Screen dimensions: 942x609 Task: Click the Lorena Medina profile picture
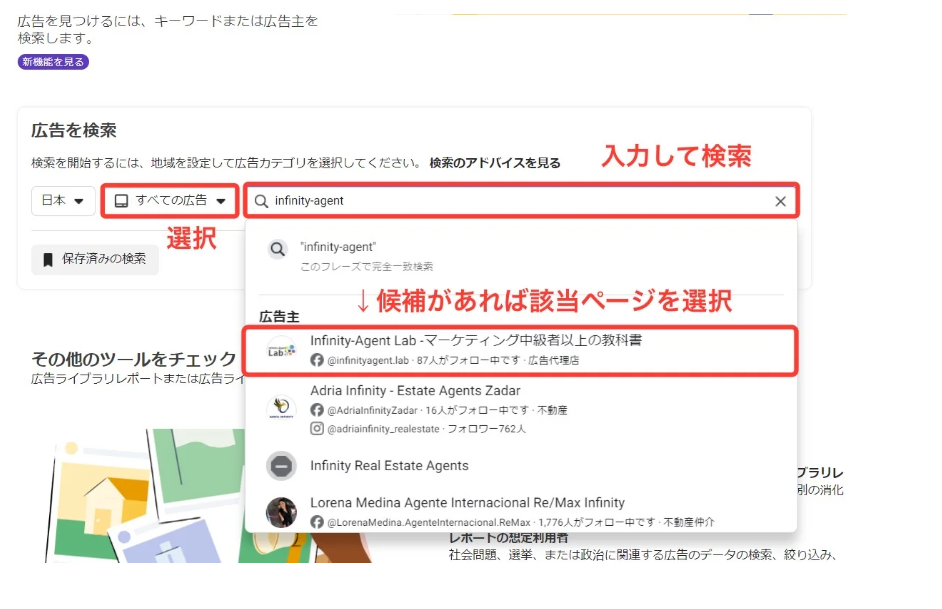[281, 512]
